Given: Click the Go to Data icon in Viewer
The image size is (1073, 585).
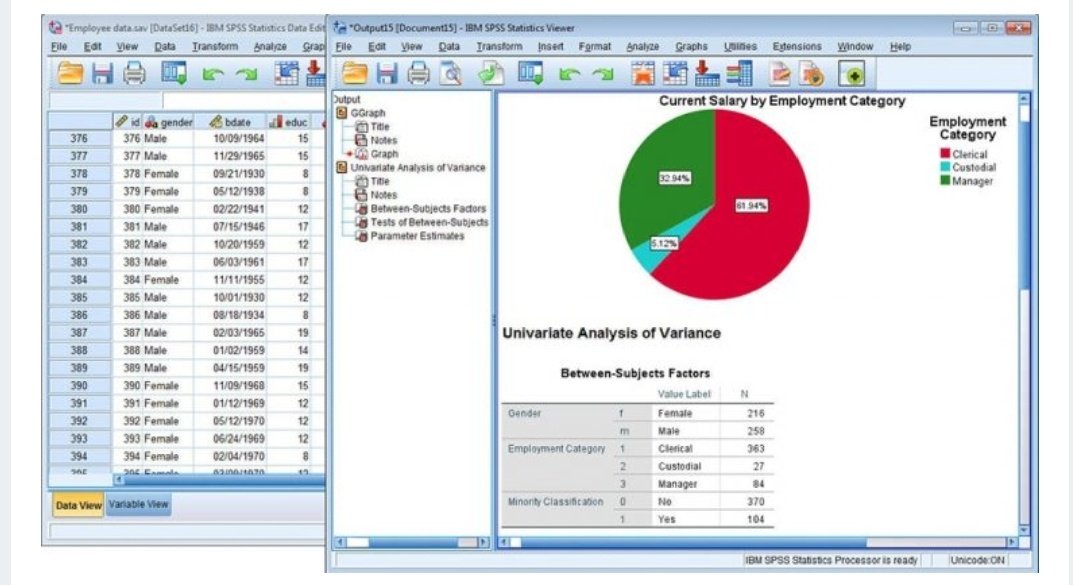Looking at the screenshot, I should [643, 73].
